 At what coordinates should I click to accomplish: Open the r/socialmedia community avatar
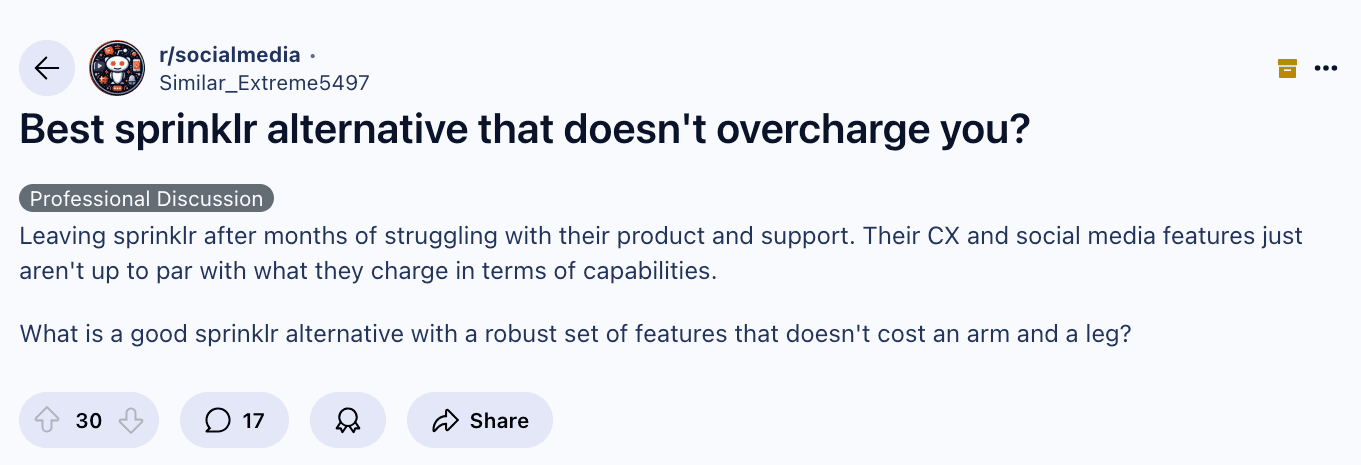pos(117,68)
